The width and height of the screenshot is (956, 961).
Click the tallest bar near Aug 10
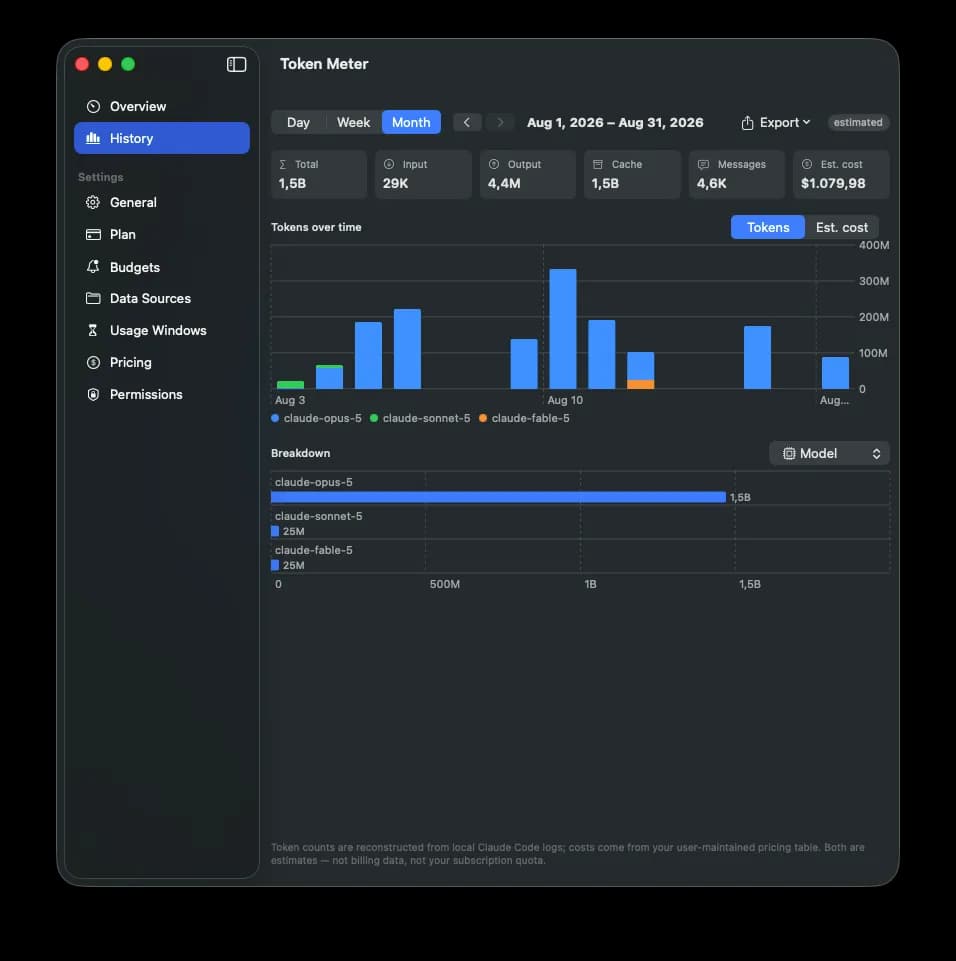[563, 329]
